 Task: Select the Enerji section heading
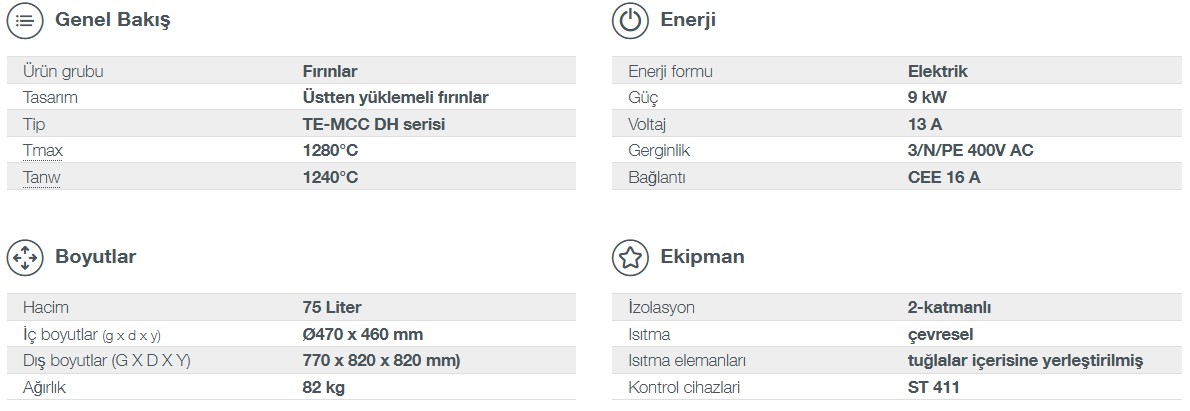(x=688, y=20)
